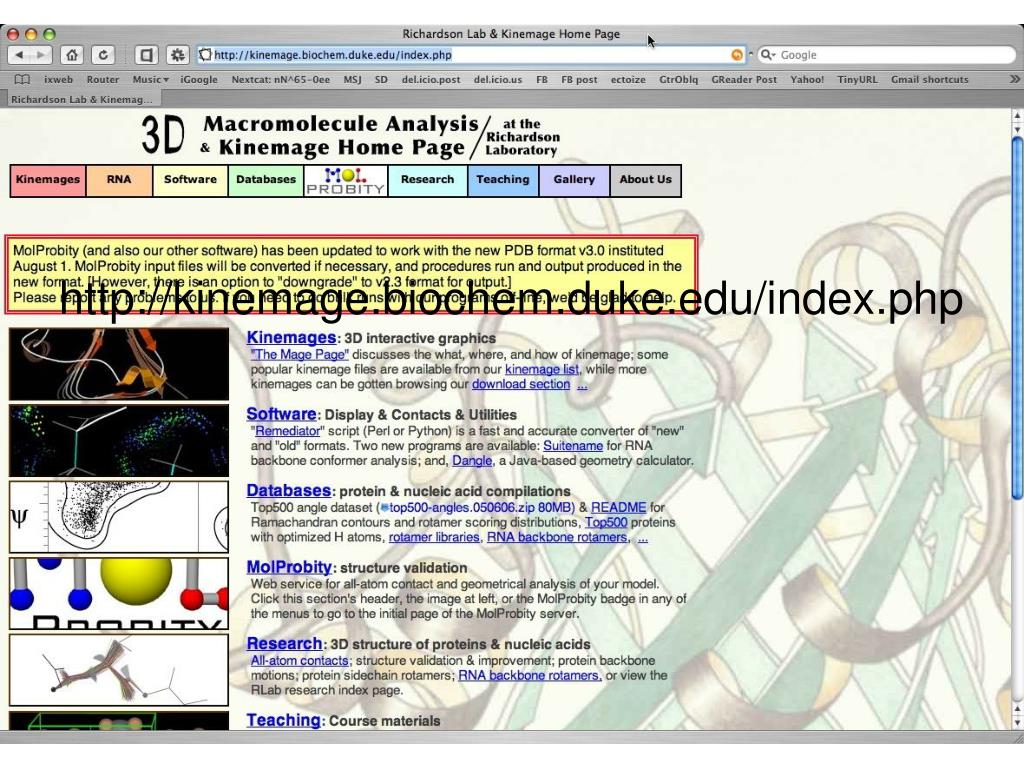Open the About Us navigation tab
The image size is (1024, 768).
point(645,180)
